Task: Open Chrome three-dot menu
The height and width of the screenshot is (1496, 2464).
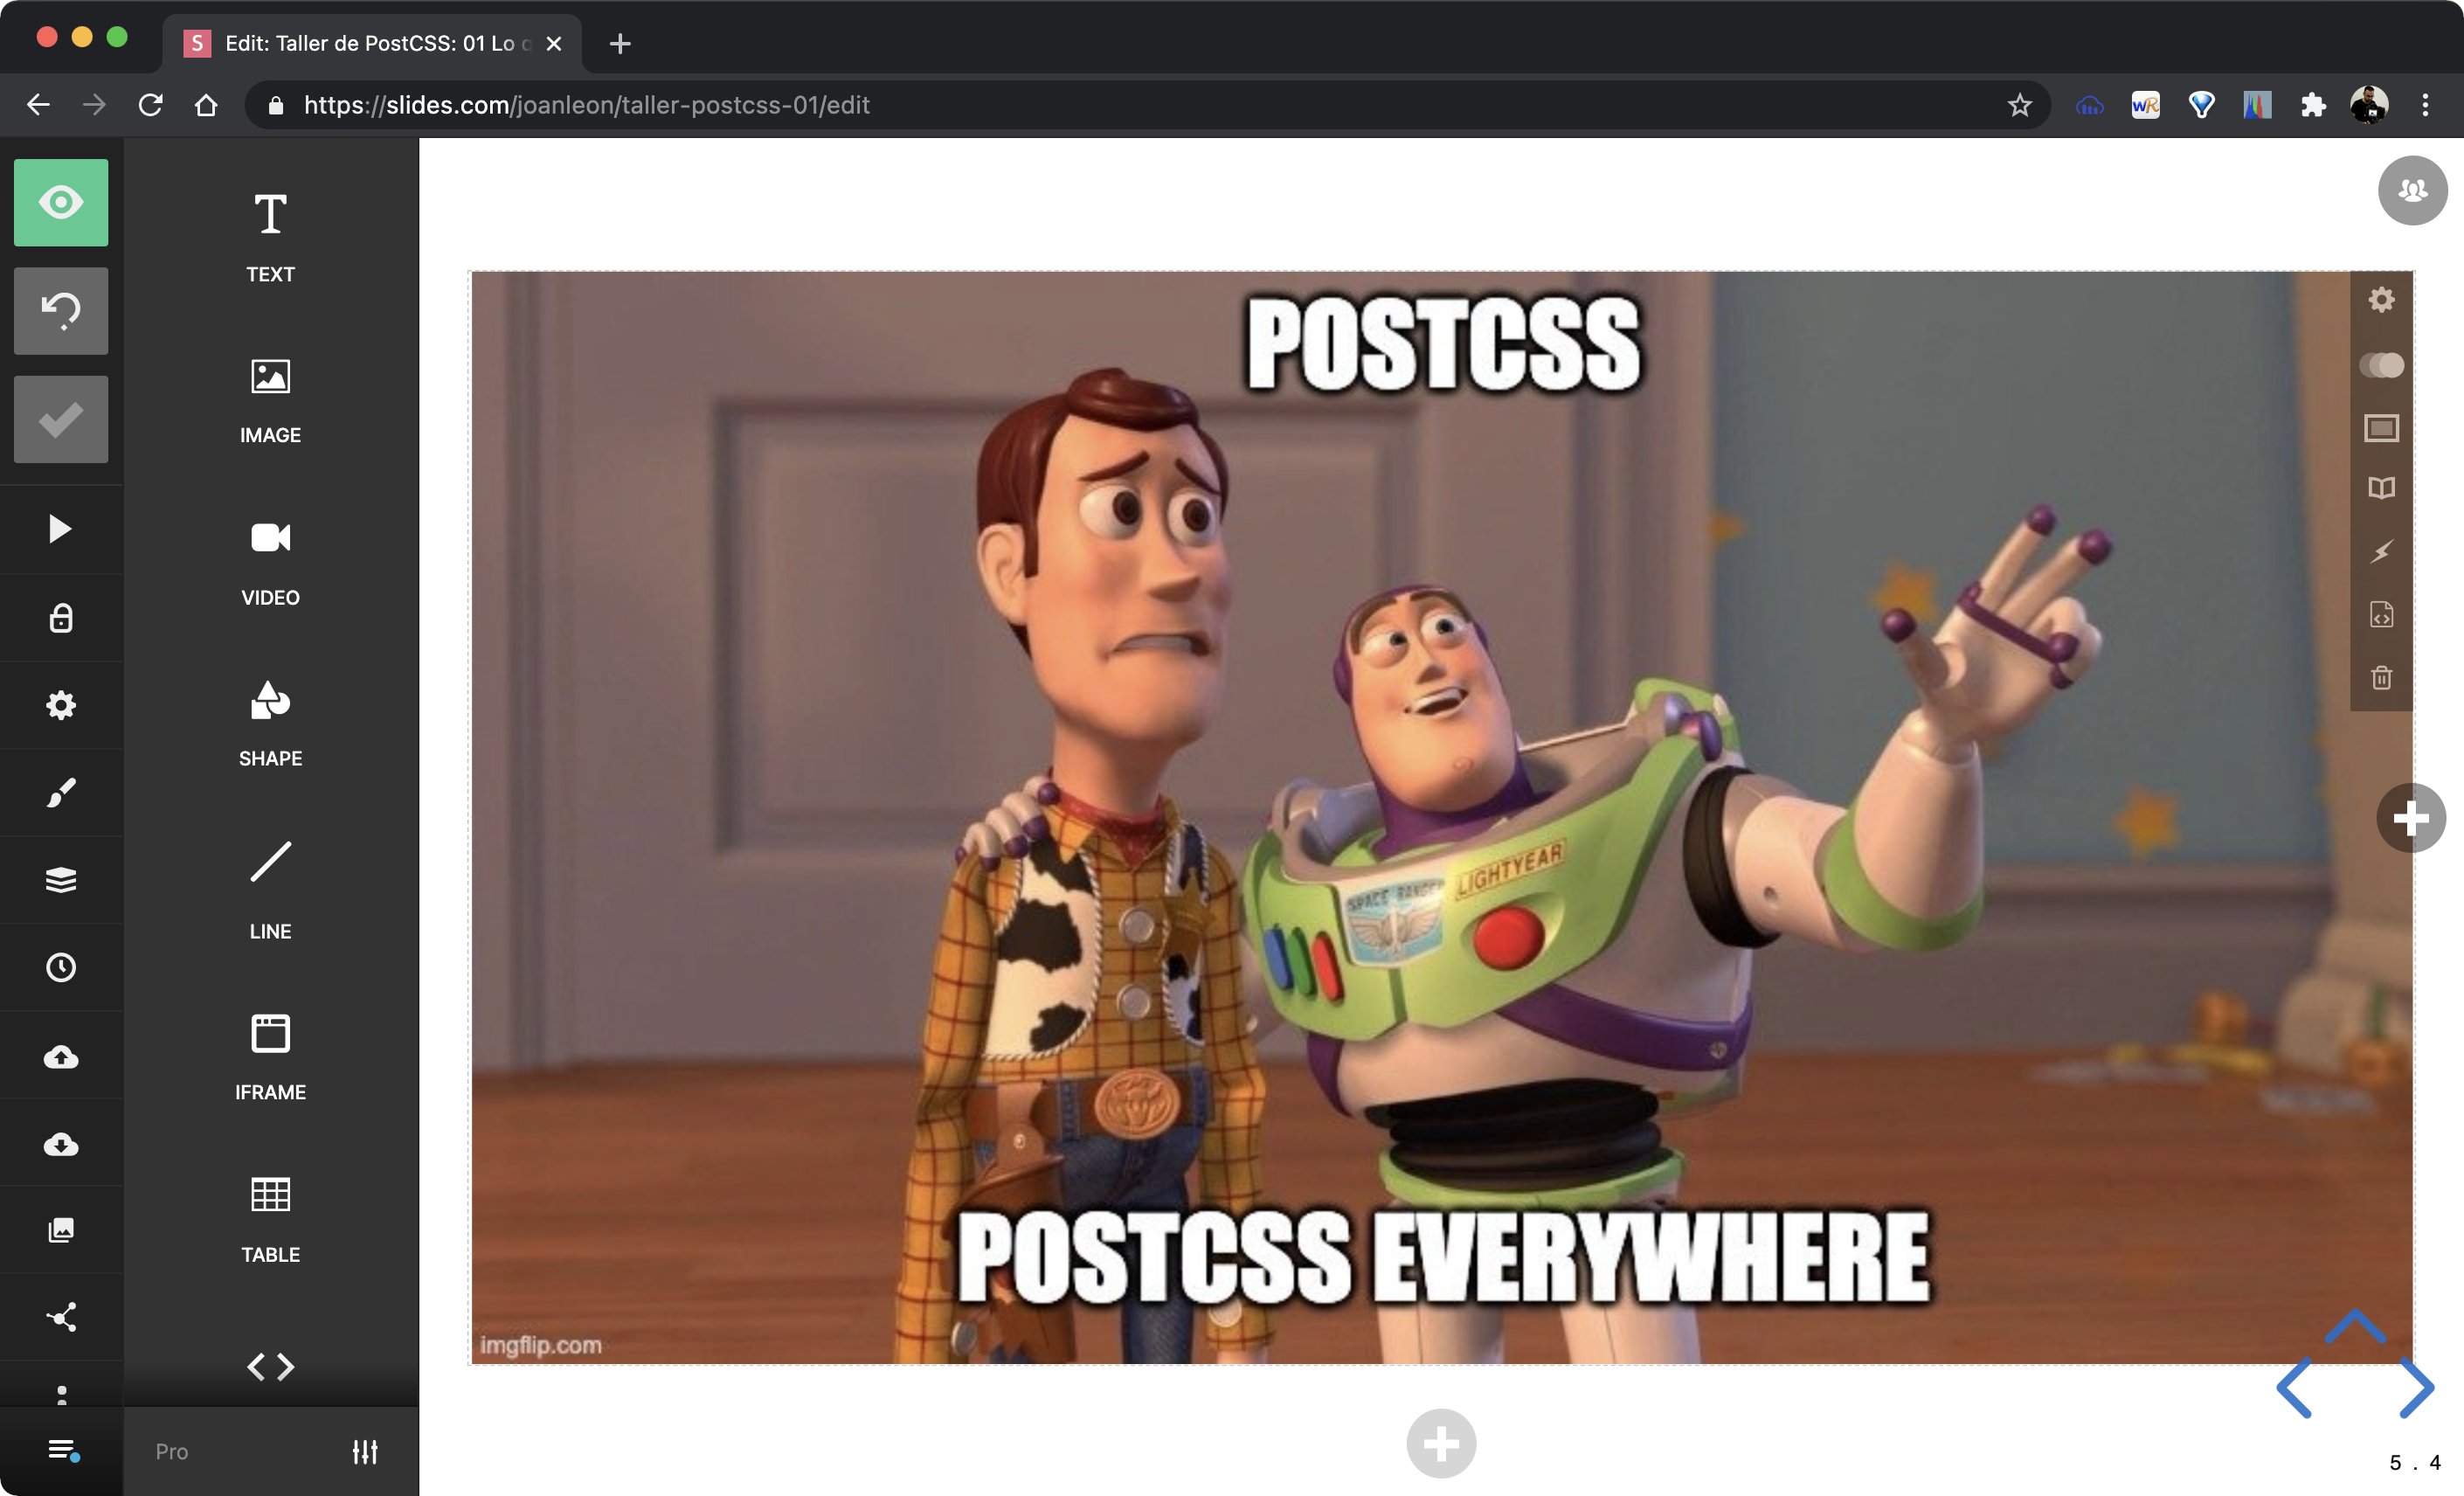Action: click(2424, 105)
